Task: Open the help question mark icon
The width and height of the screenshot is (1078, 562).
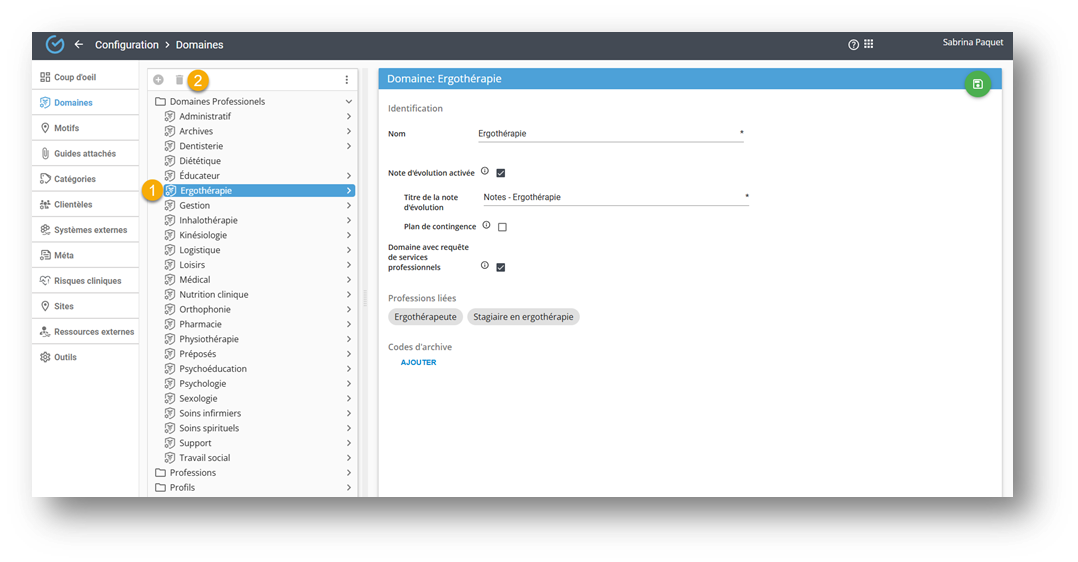Action: 853,45
